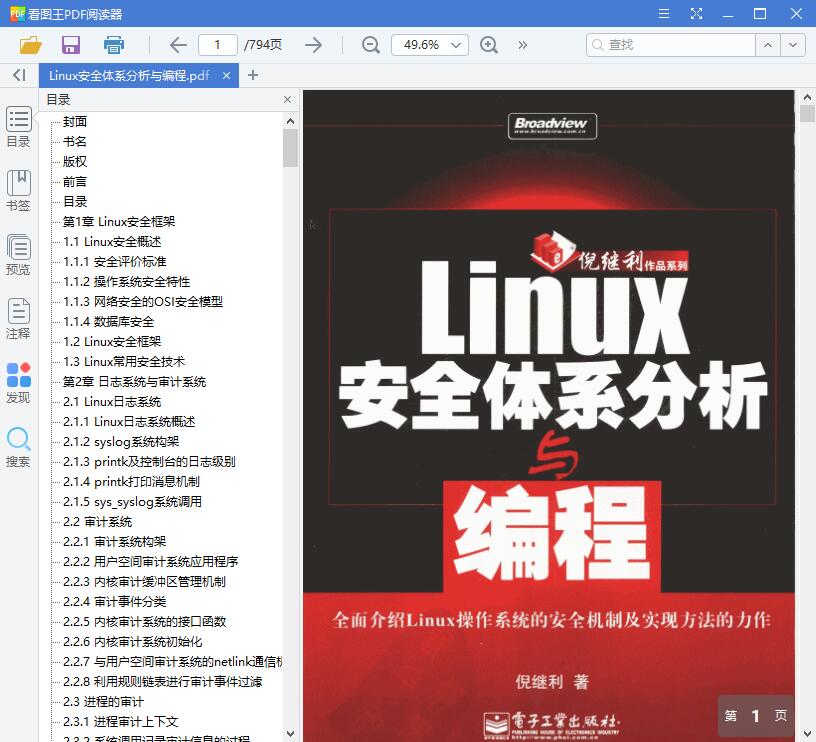Go to next page with right arrow
816x742 pixels.
coord(313,45)
